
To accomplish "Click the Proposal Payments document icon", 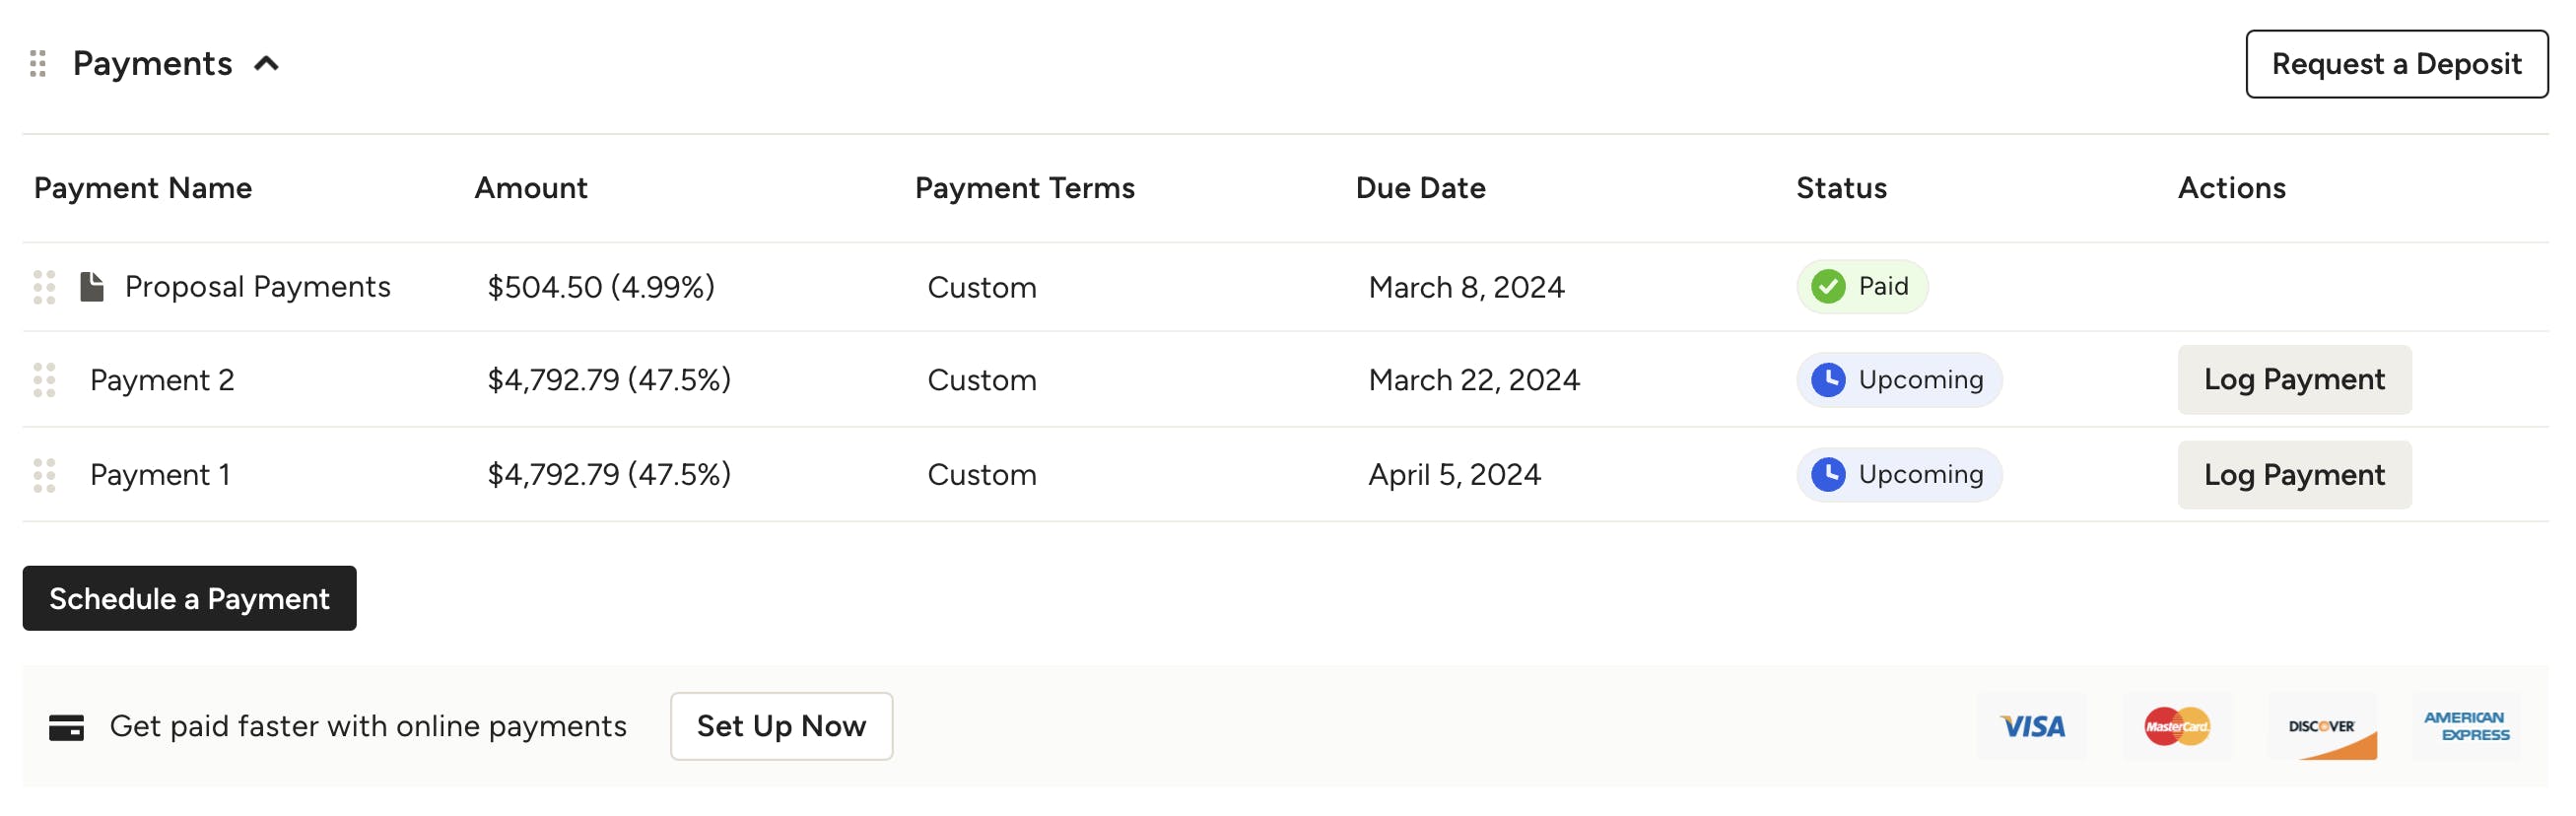I will pyautogui.click(x=92, y=287).
